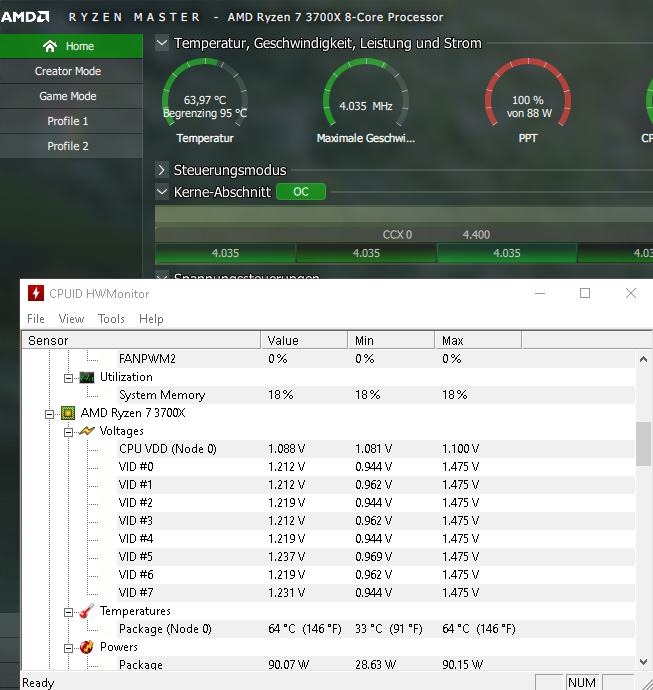653x690 pixels.
Task: Expand the Steuerungsmodus section
Action: 162,170
